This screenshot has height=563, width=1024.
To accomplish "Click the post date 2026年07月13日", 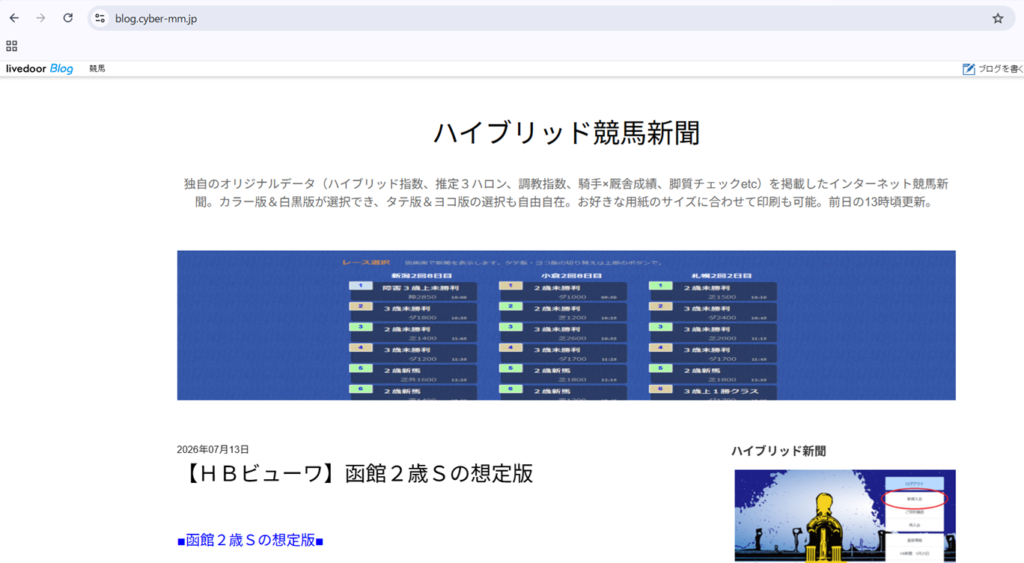I will coord(213,449).
